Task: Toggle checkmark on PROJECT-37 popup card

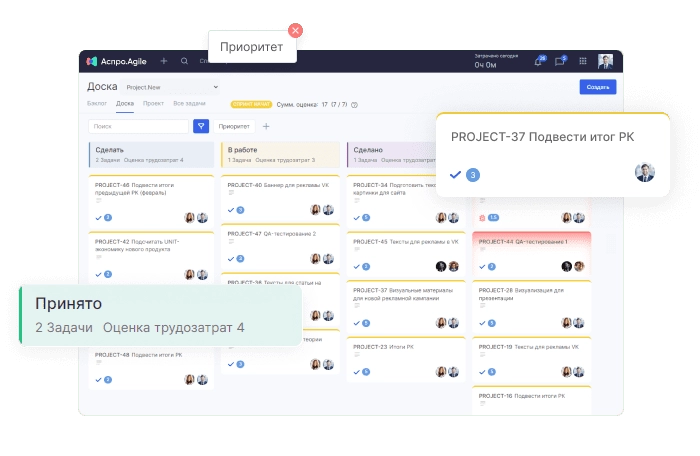Action: 456,174
